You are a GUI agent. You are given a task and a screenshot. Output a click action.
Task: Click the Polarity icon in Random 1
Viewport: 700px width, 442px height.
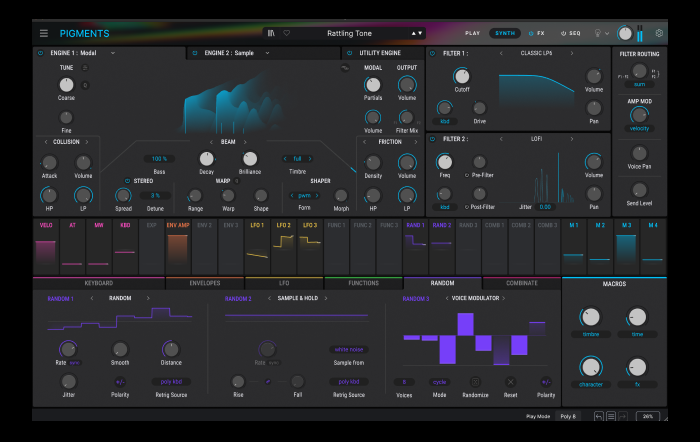(120, 382)
